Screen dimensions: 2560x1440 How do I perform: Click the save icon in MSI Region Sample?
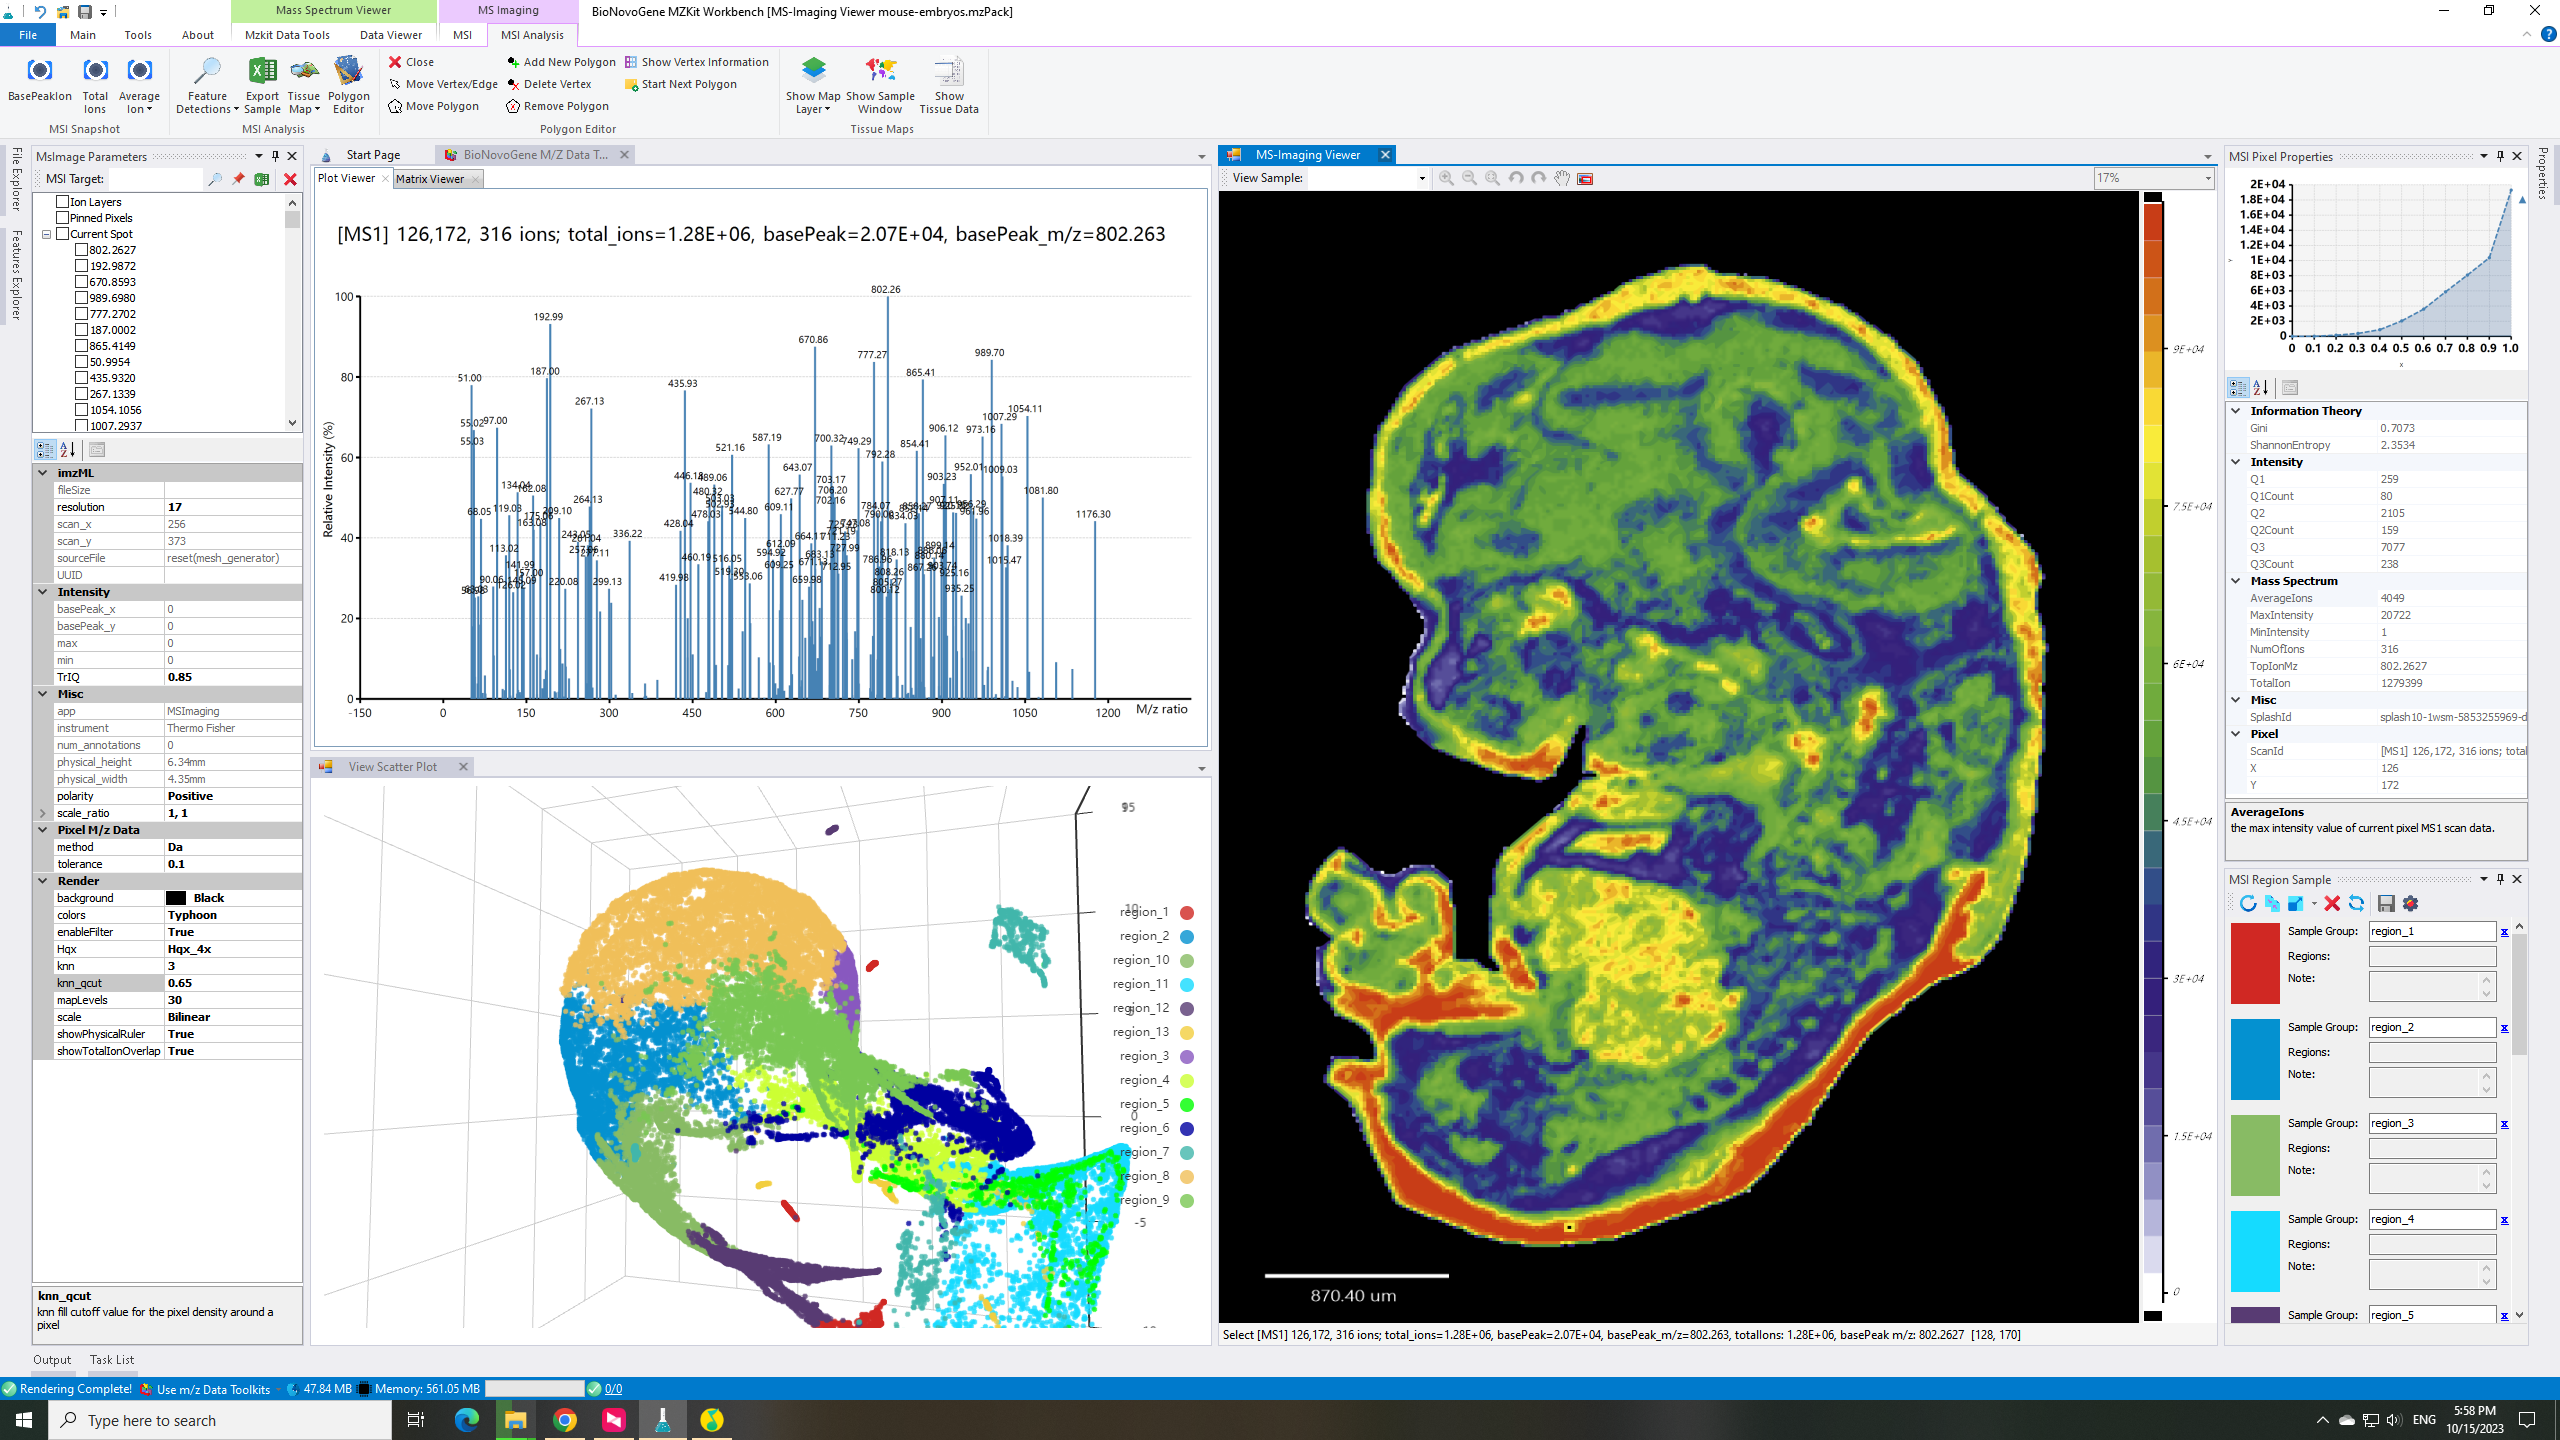(2386, 903)
